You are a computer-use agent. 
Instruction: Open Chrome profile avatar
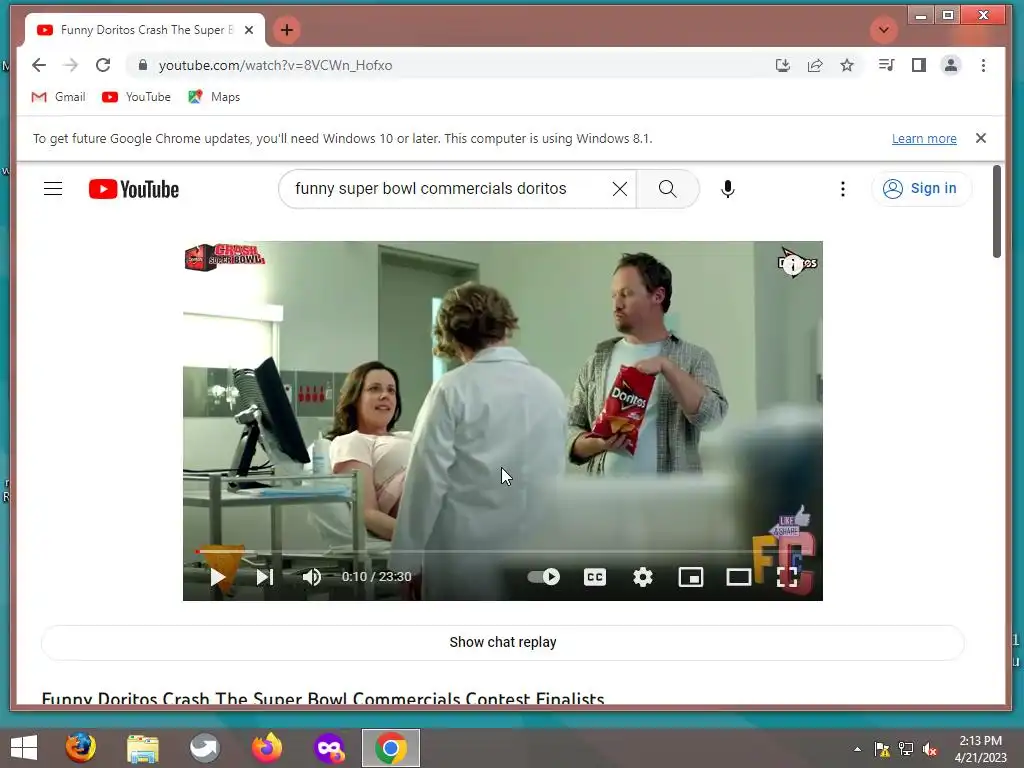(950, 65)
